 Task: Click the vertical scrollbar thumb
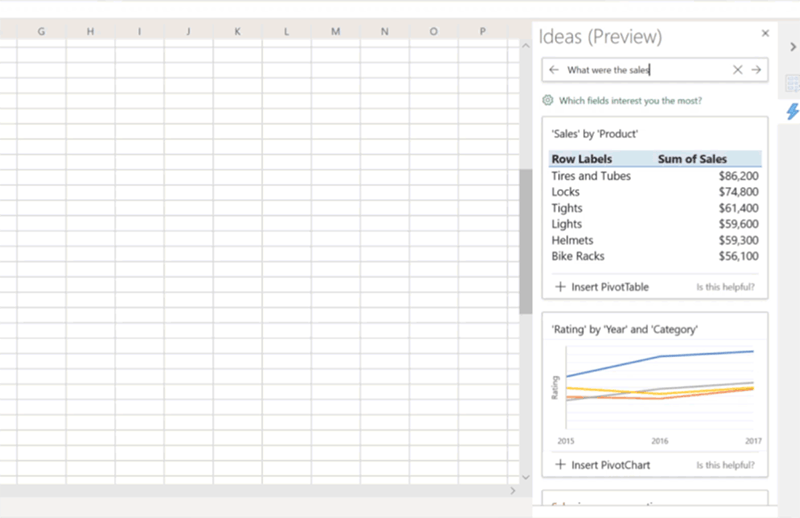(x=526, y=240)
